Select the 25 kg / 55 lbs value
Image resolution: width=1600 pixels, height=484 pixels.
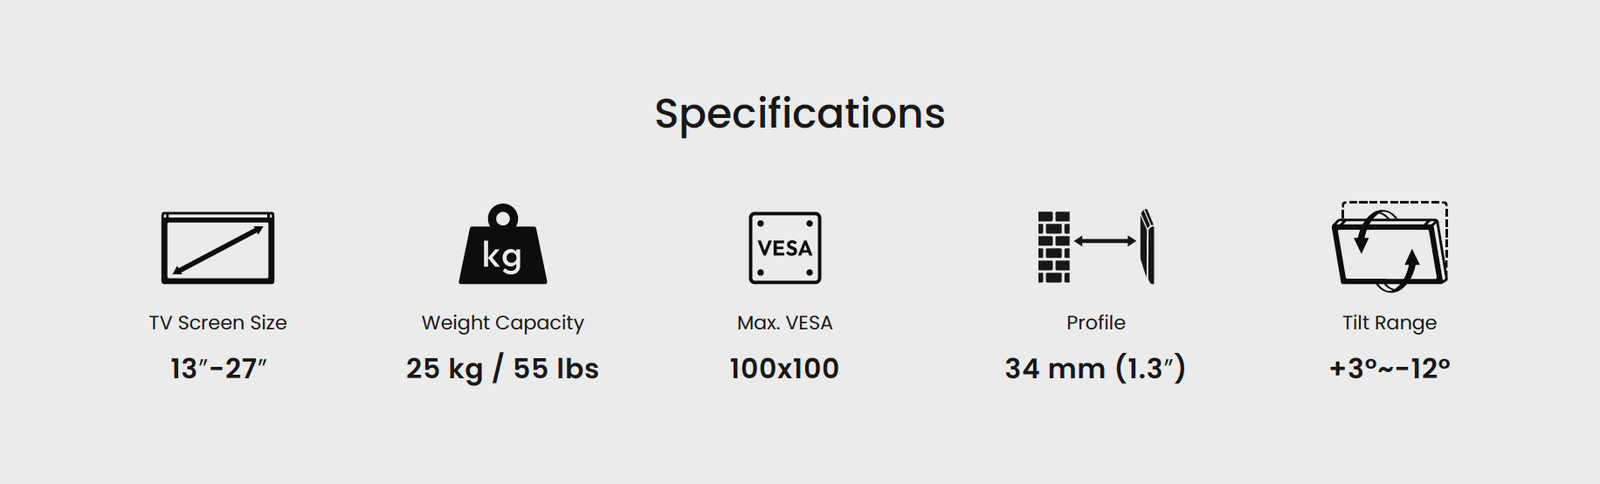(x=502, y=369)
